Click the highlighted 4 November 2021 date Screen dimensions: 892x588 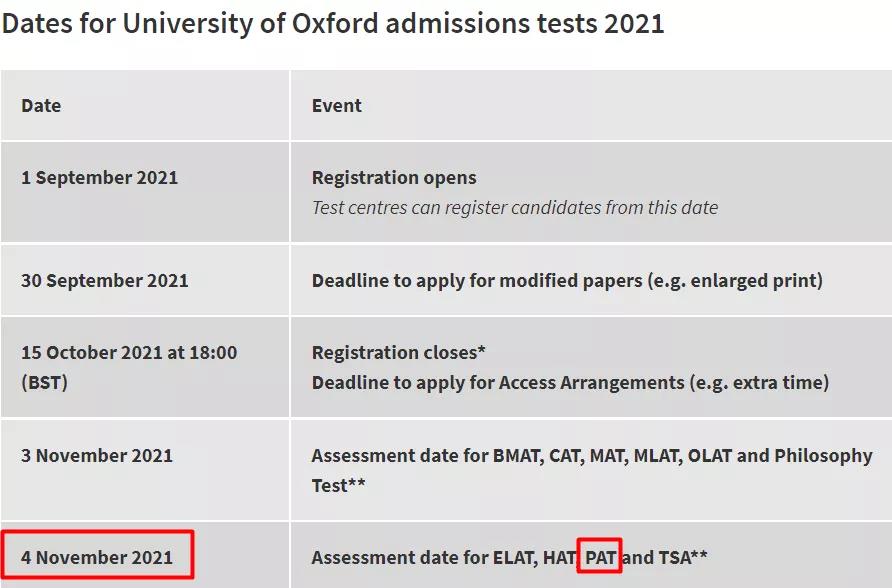coord(97,557)
